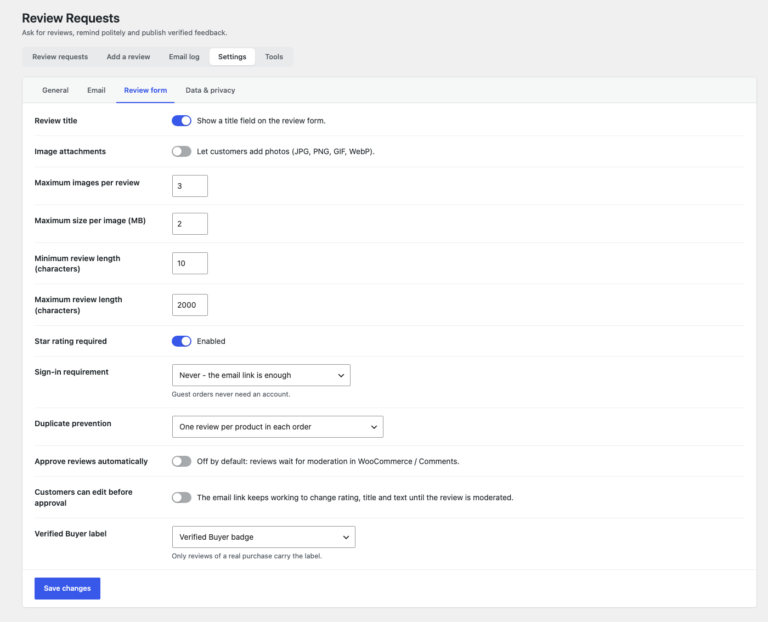
Task: Open the Verified Buyer label dropdown
Action: [264, 537]
